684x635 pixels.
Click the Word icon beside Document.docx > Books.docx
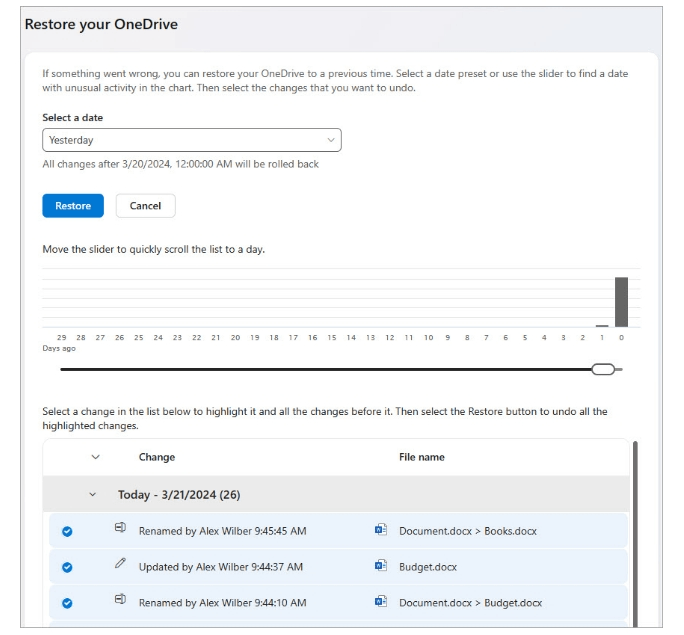(381, 529)
